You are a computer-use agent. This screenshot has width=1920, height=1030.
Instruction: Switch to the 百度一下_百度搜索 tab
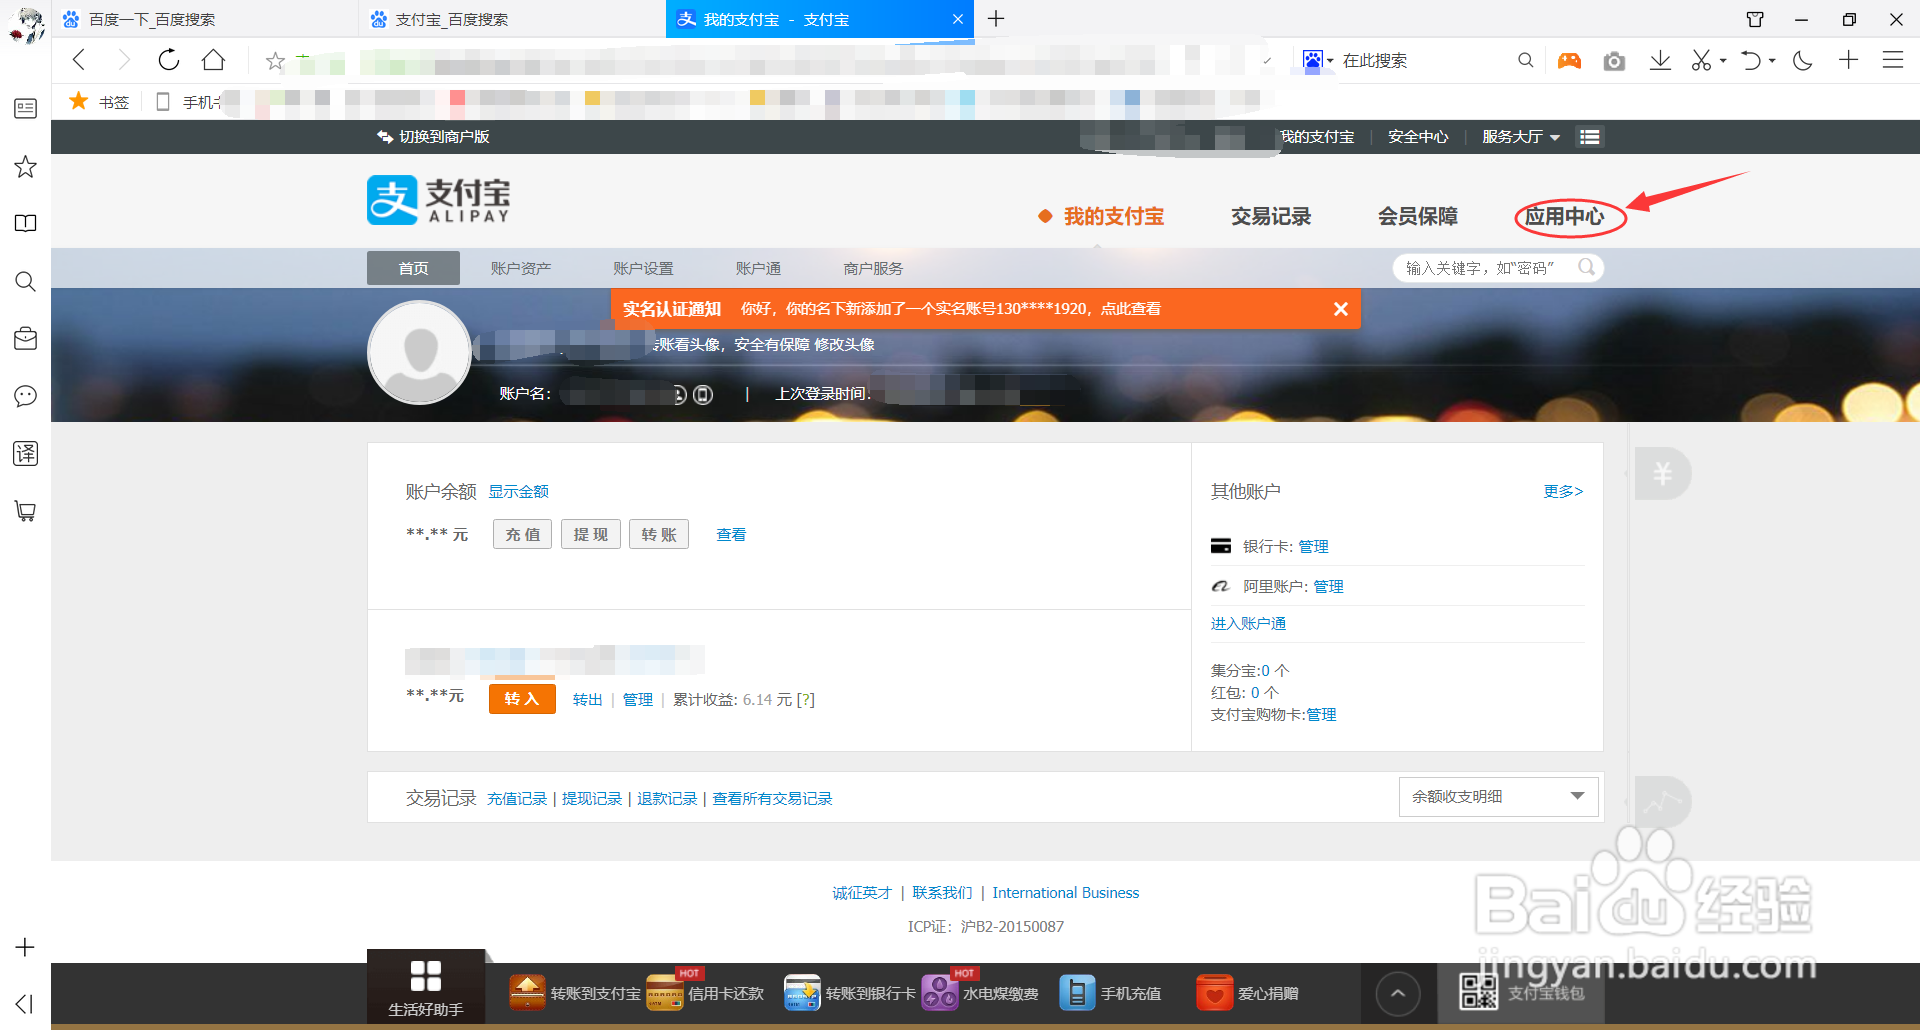205,19
